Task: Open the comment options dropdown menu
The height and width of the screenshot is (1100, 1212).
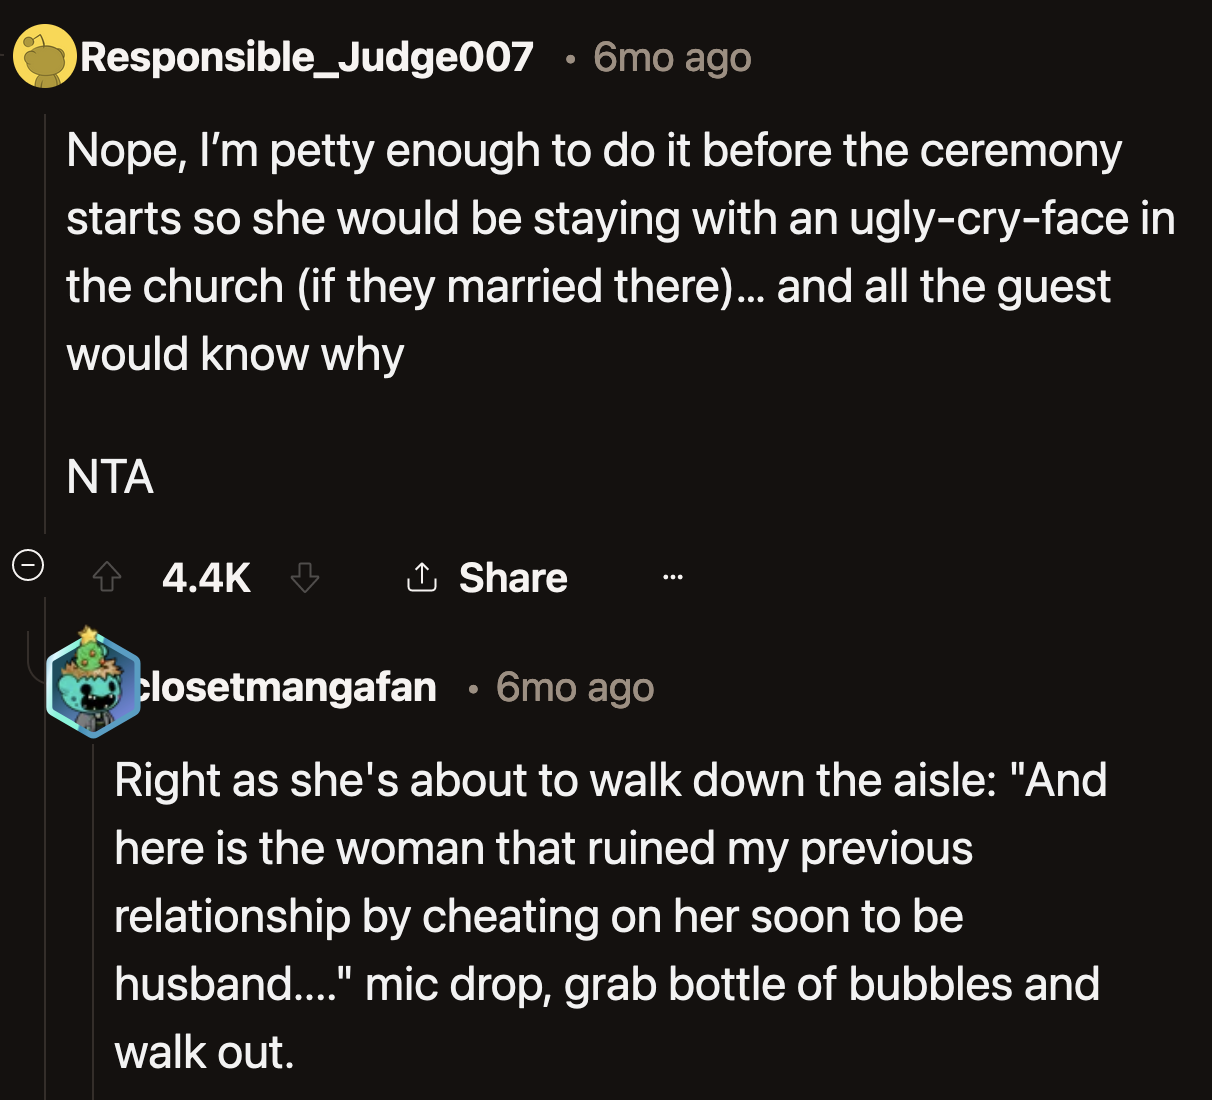Action: pos(672,577)
